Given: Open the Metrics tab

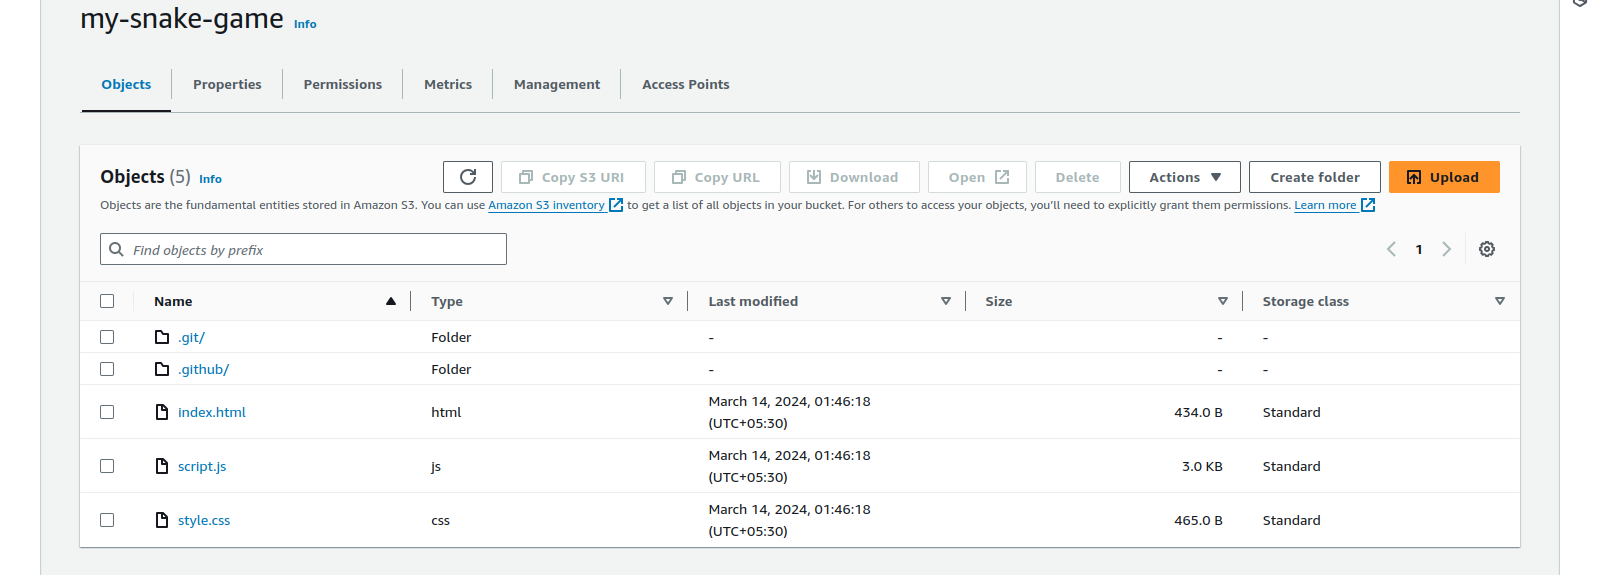Looking at the screenshot, I should click(448, 85).
